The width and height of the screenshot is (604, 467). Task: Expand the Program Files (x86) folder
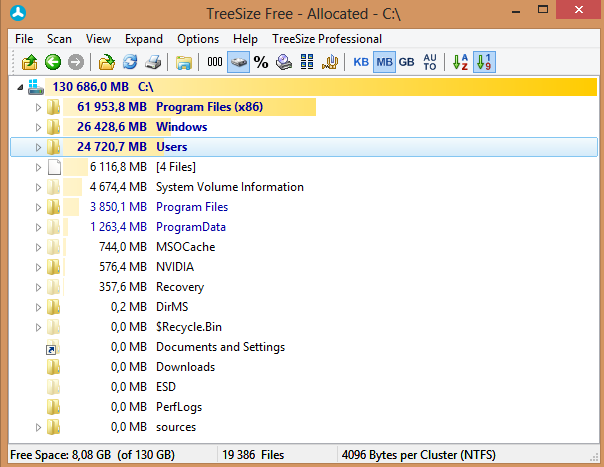click(38, 107)
